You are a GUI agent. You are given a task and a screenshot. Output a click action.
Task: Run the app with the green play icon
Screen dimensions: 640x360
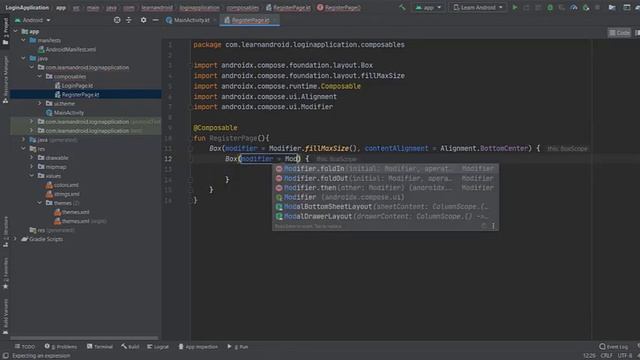515,7
